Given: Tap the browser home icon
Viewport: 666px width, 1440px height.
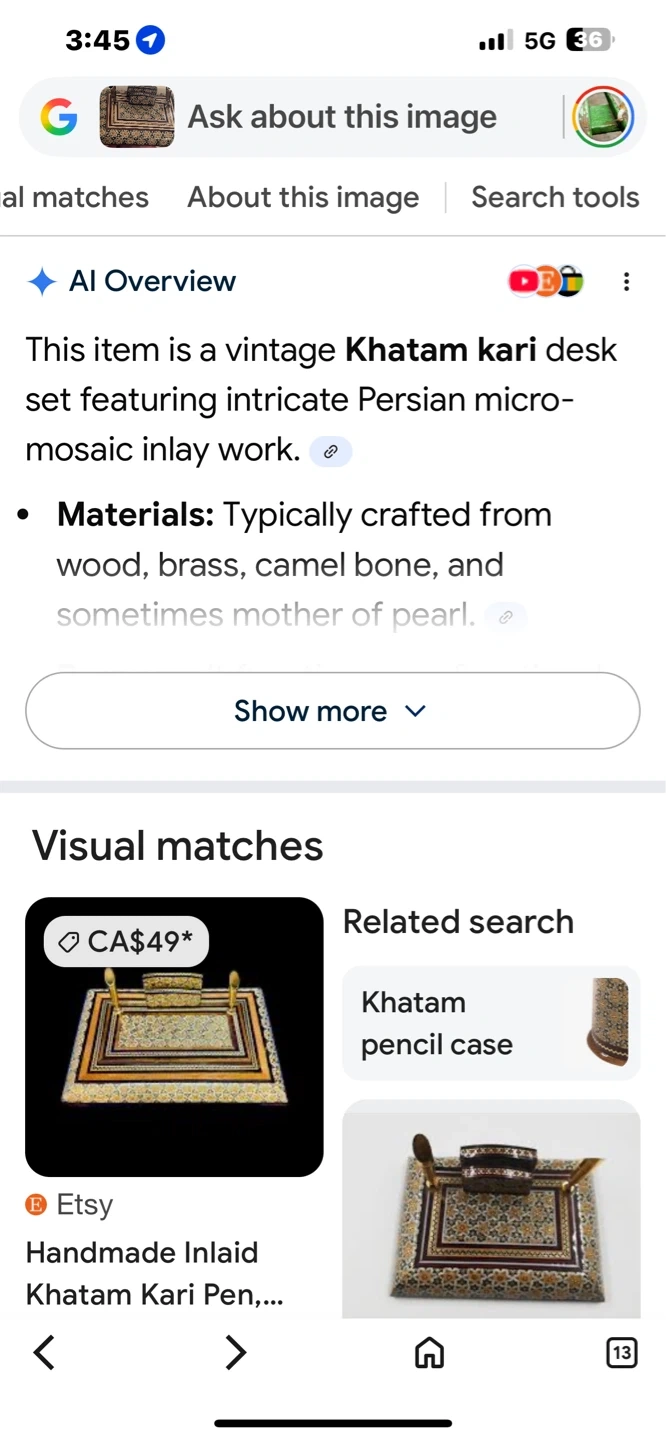Looking at the screenshot, I should tap(429, 1353).
